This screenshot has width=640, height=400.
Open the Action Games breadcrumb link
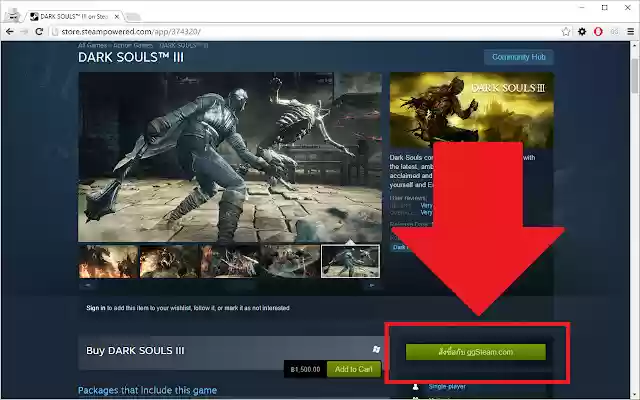point(133,45)
